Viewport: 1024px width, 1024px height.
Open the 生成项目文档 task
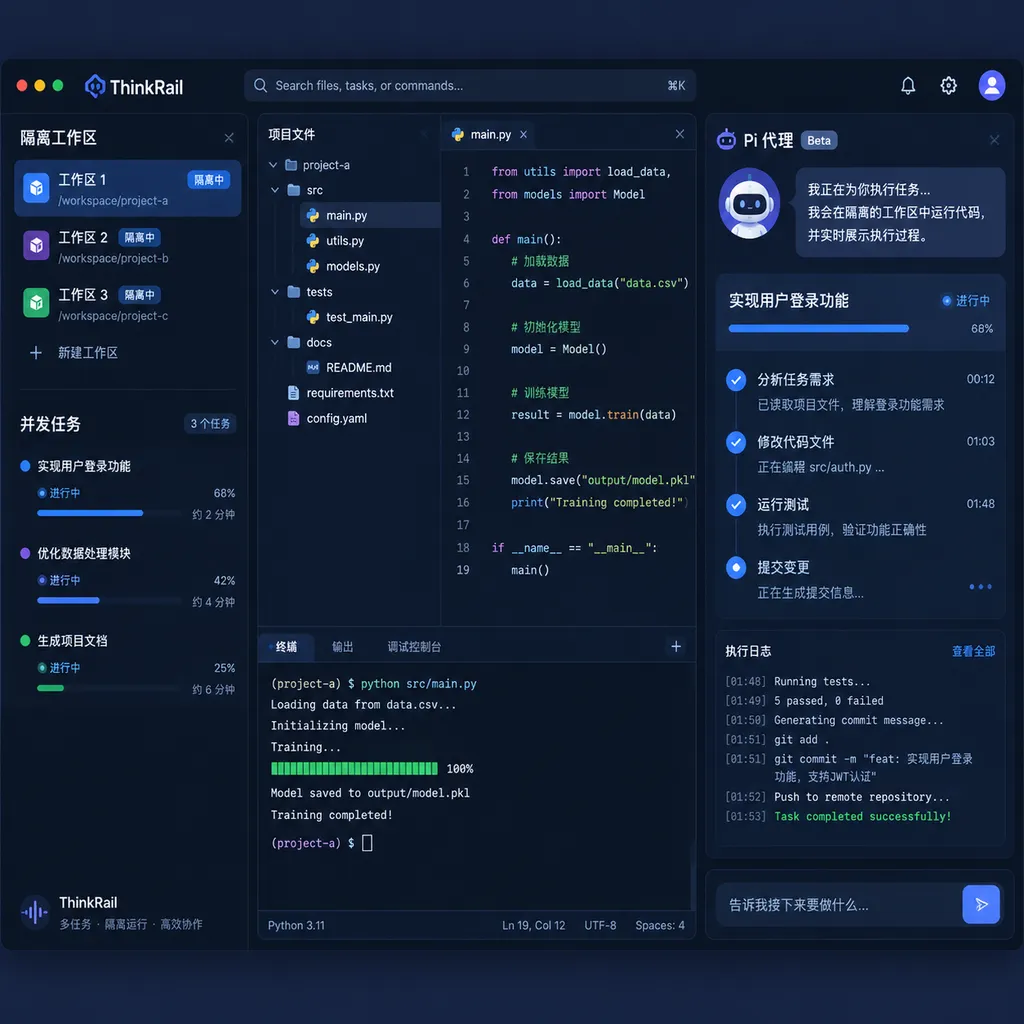pos(72,641)
